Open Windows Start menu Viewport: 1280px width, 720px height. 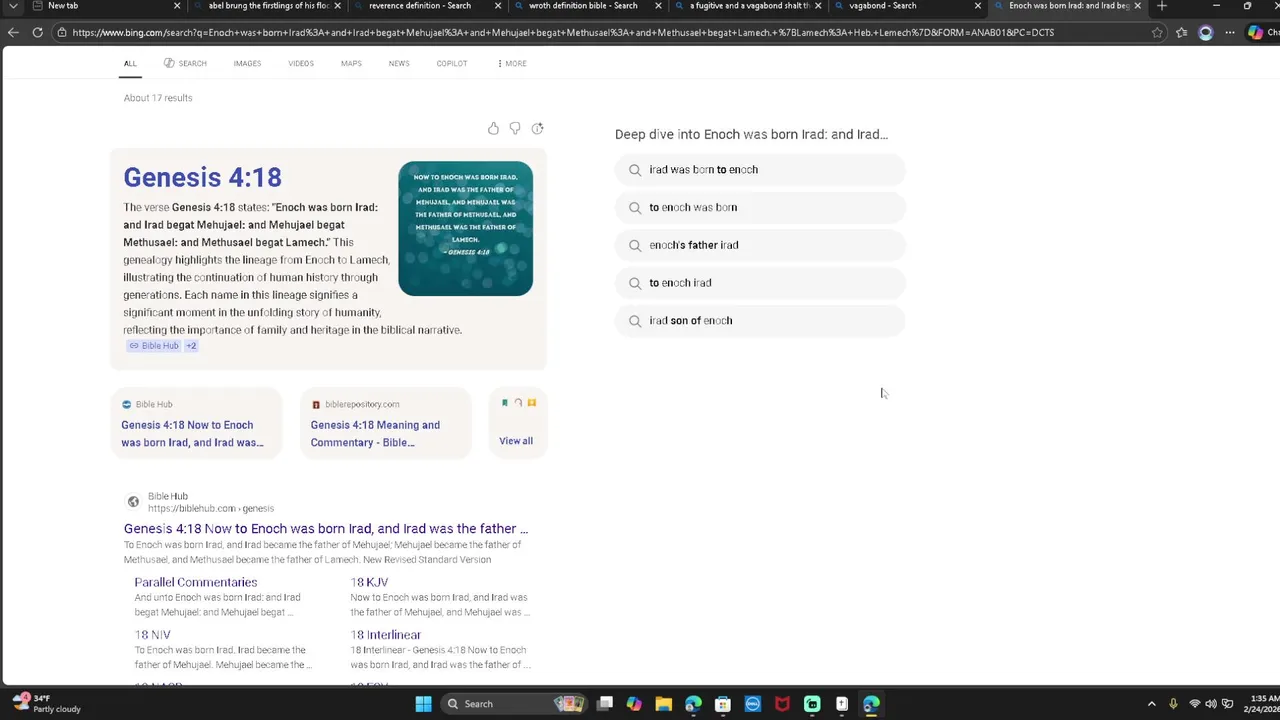pos(423,704)
